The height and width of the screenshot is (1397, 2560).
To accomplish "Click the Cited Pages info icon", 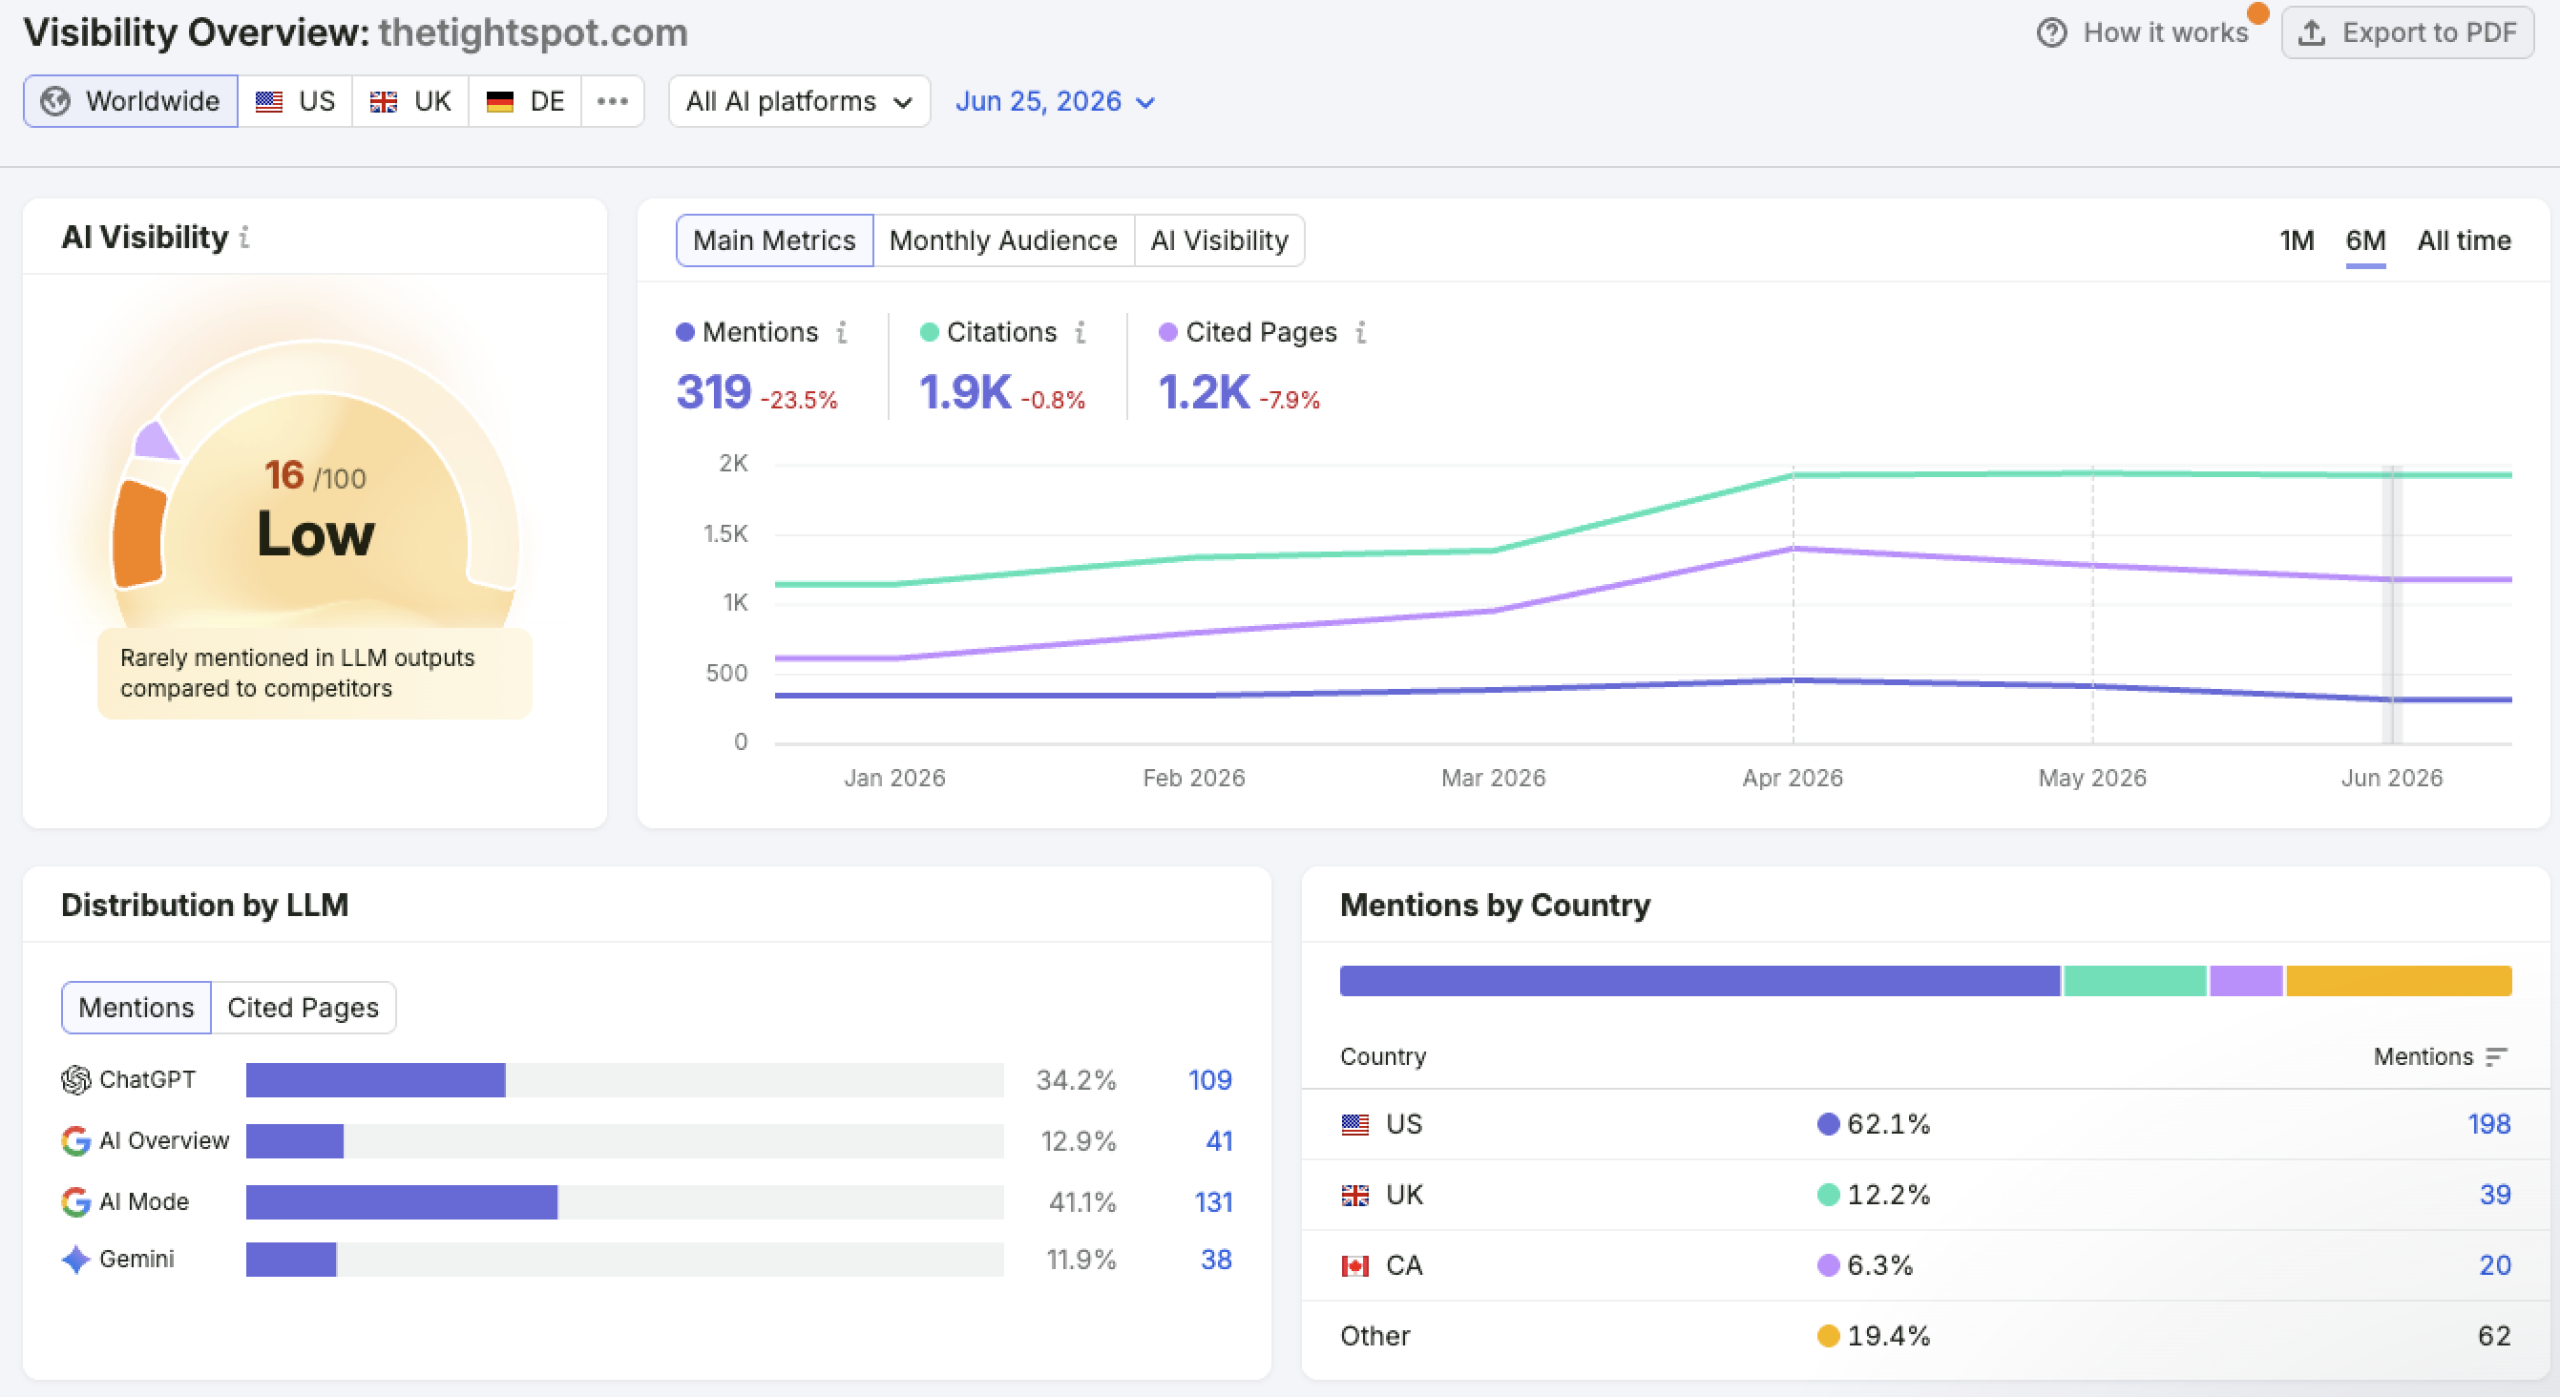I will 1360,332.
